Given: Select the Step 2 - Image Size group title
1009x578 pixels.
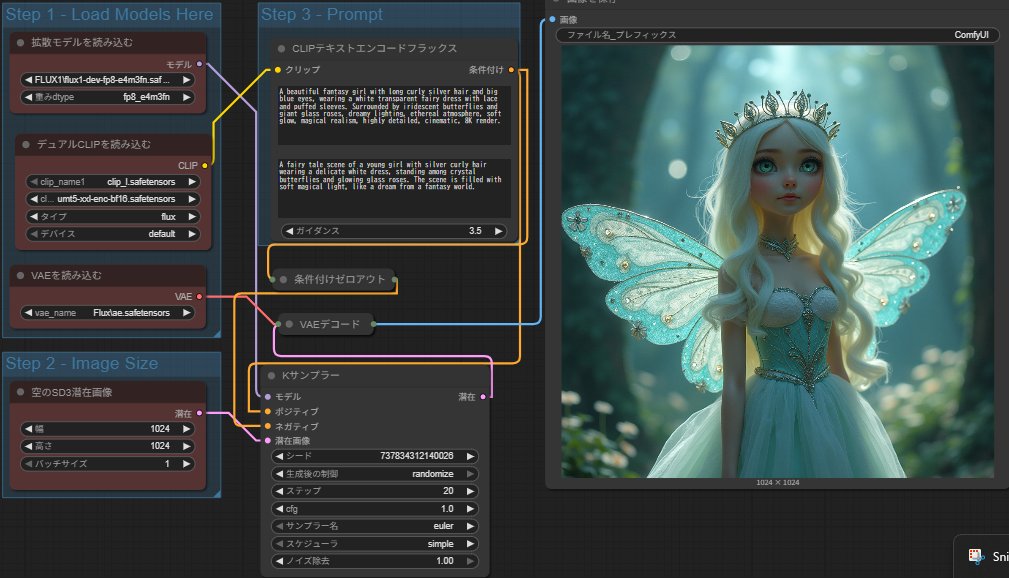Looking at the screenshot, I should click(82, 364).
